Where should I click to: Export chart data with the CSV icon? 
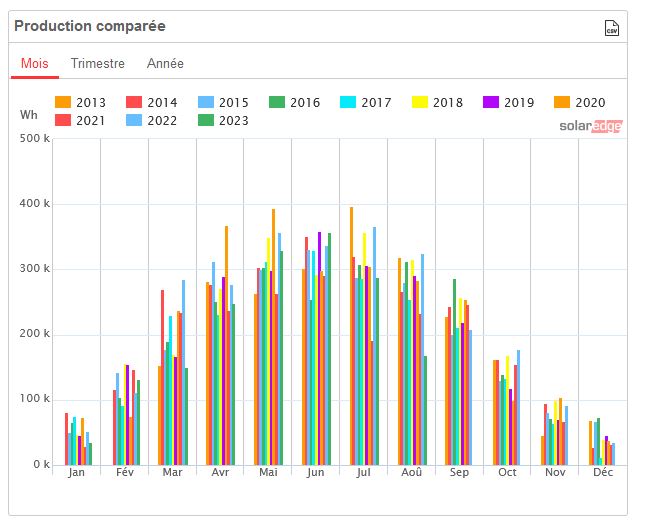pos(612,28)
